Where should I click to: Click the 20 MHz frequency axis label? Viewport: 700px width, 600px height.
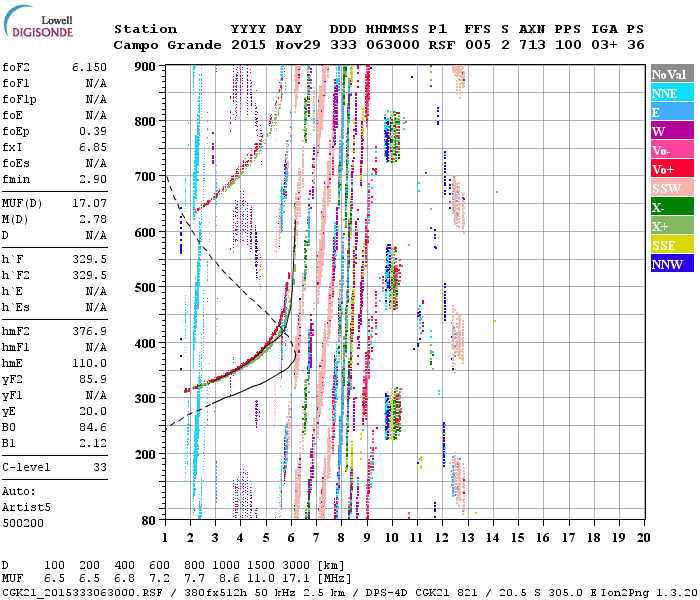point(643,538)
